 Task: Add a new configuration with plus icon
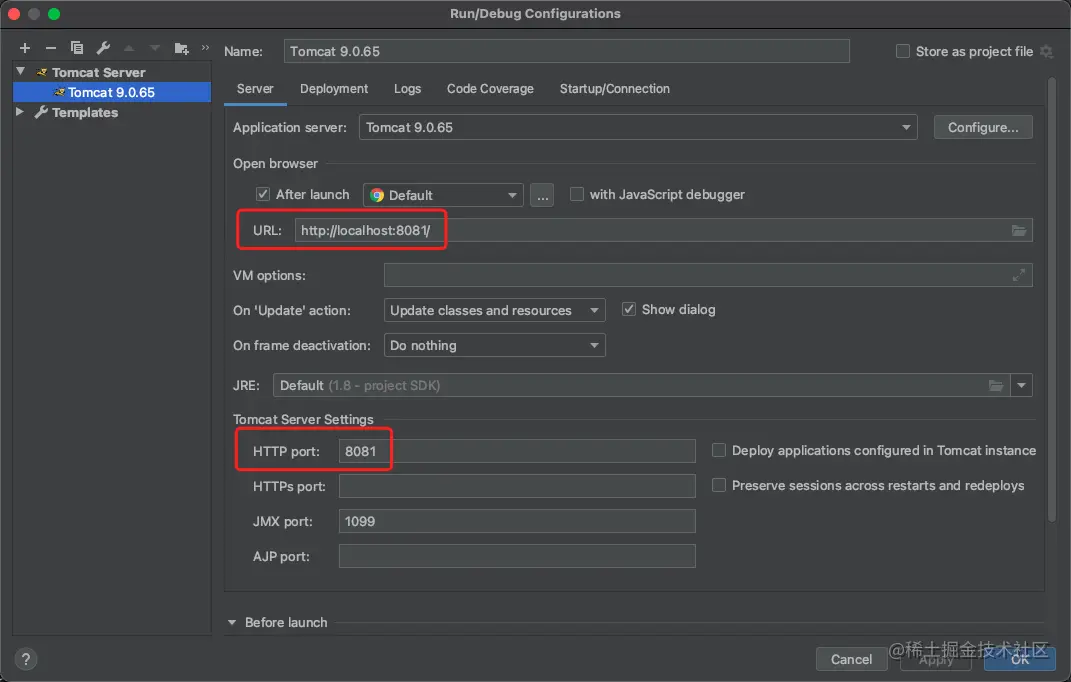point(25,48)
